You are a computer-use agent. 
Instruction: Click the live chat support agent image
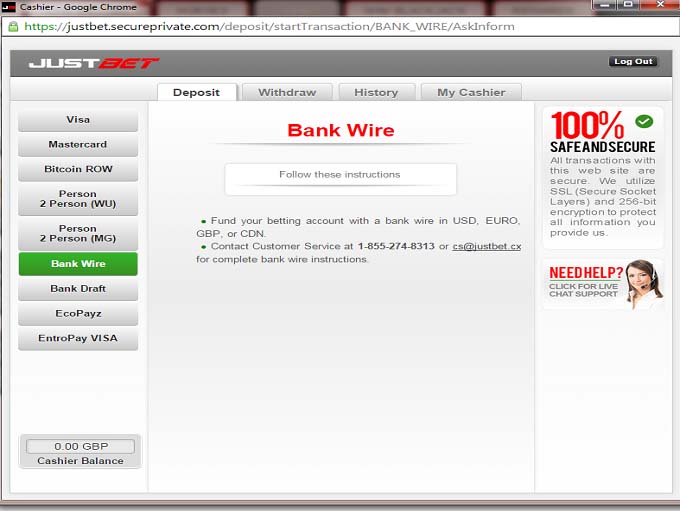pos(641,283)
